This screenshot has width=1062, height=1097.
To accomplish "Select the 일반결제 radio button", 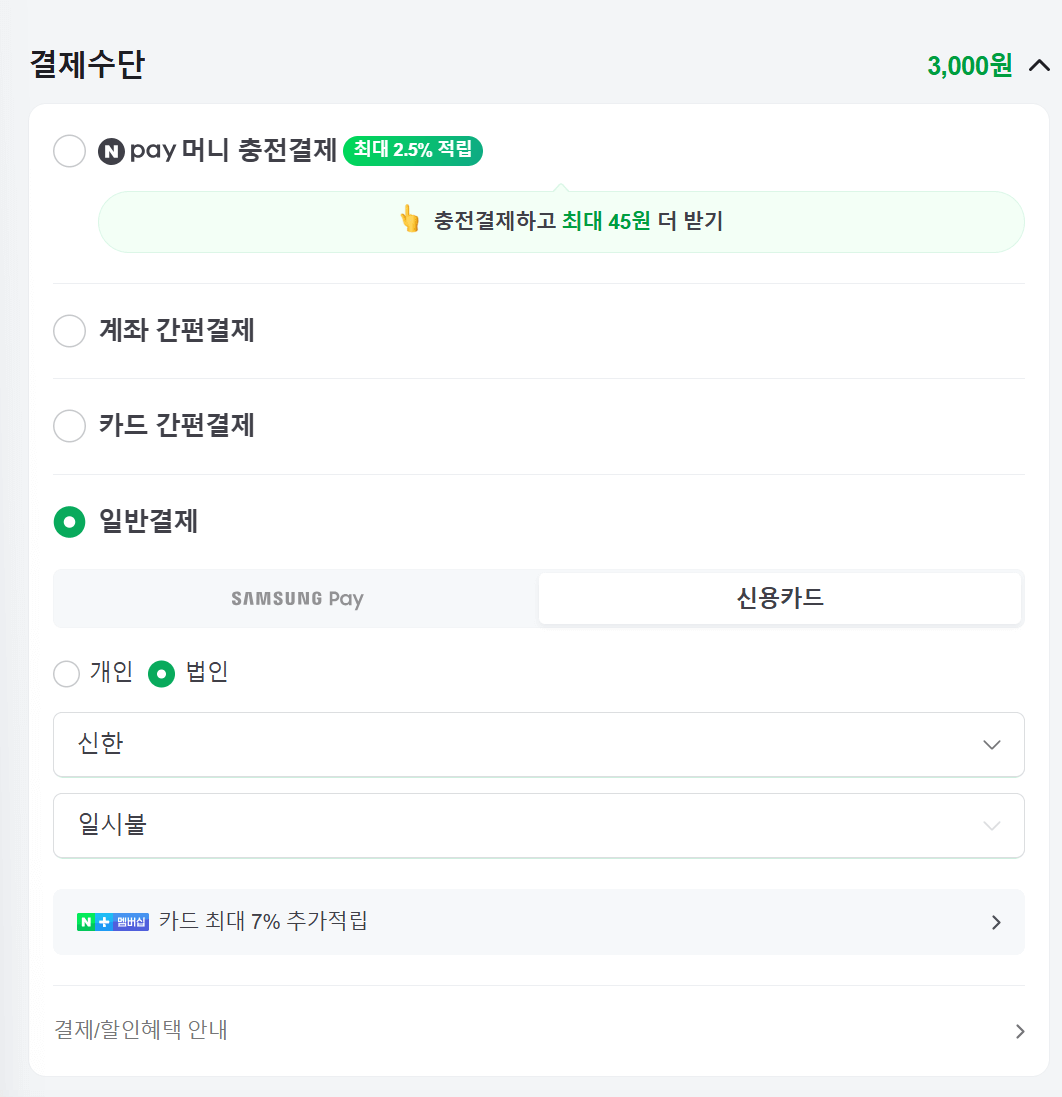I will [x=68, y=521].
